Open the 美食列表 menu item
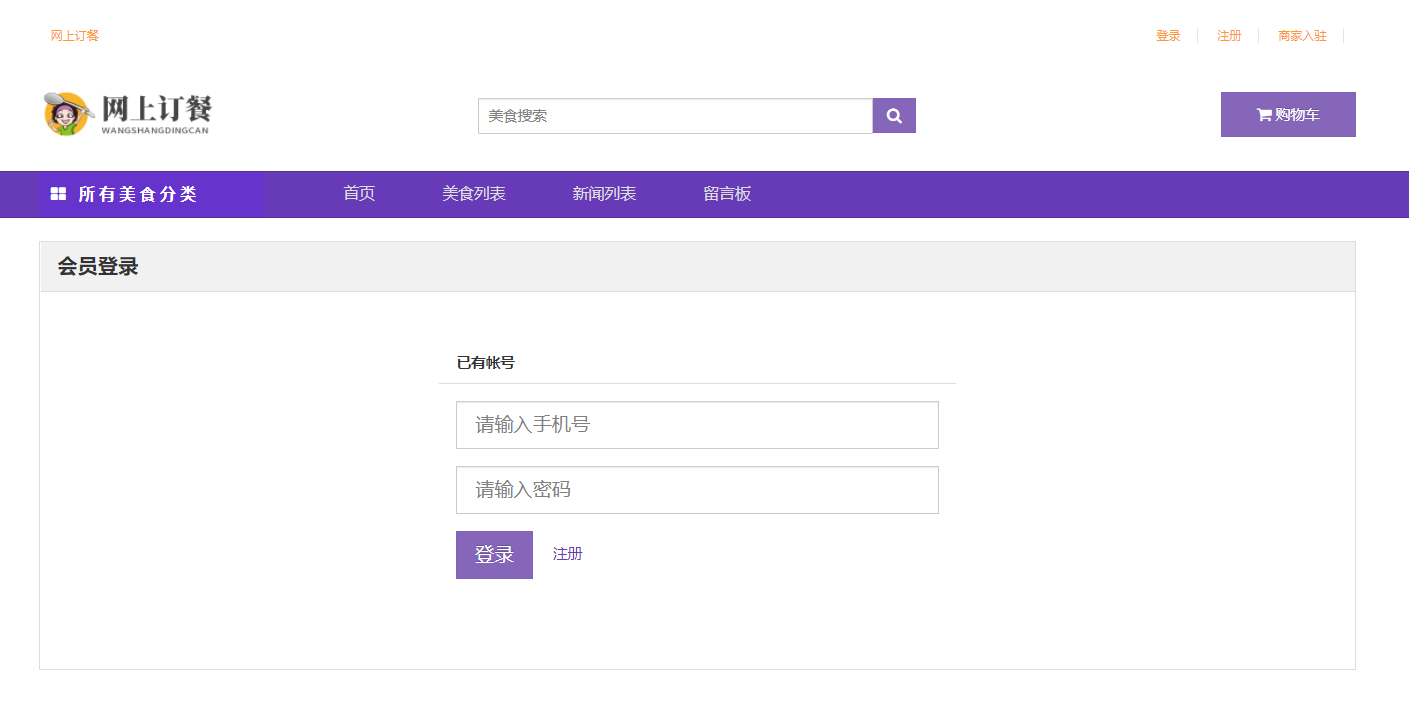Screen dimensions: 1409x722 click(475, 194)
